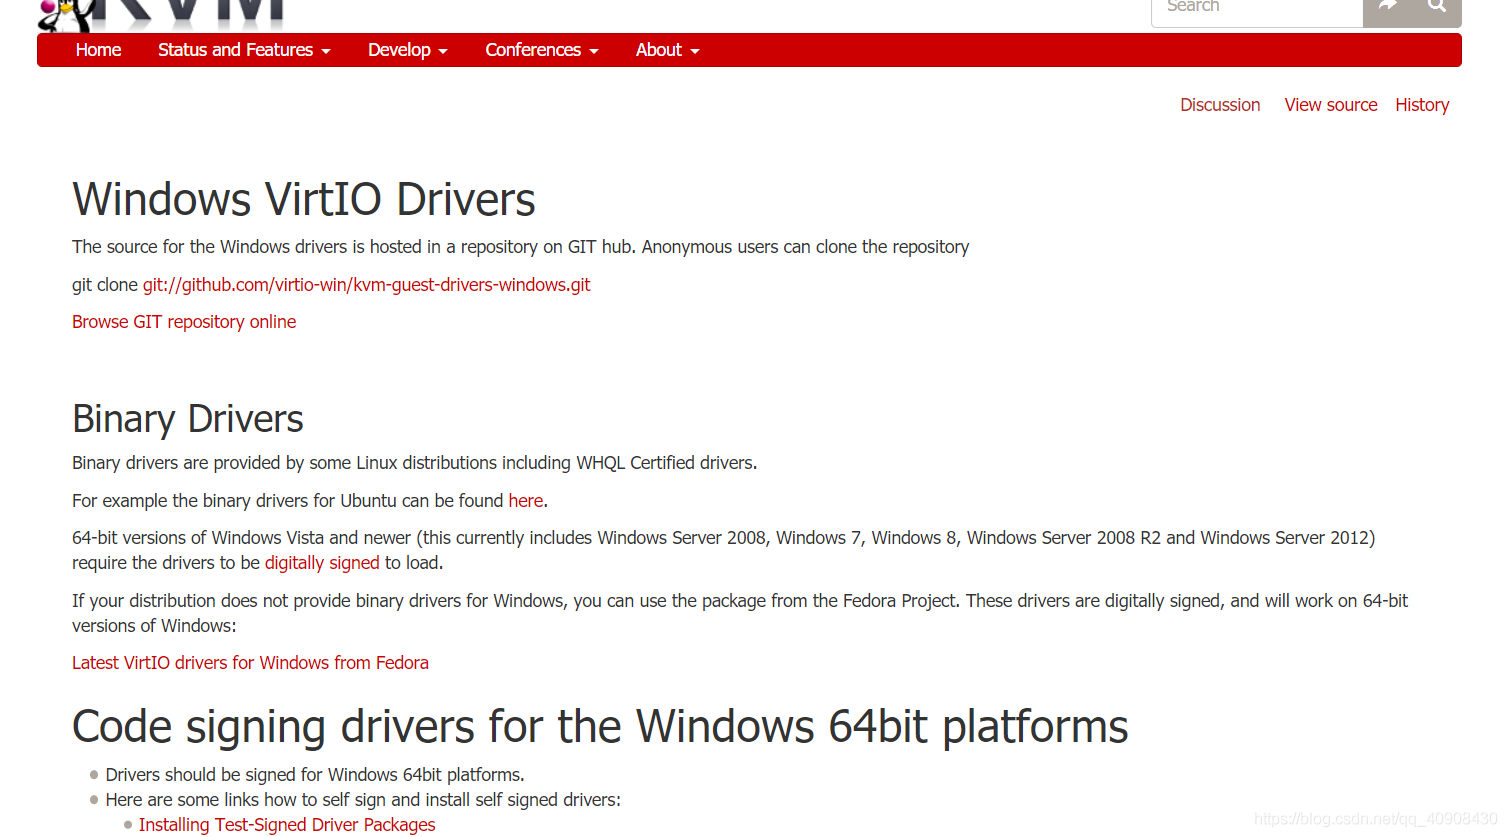
Task: Open the Discussion tab
Action: 1220,105
